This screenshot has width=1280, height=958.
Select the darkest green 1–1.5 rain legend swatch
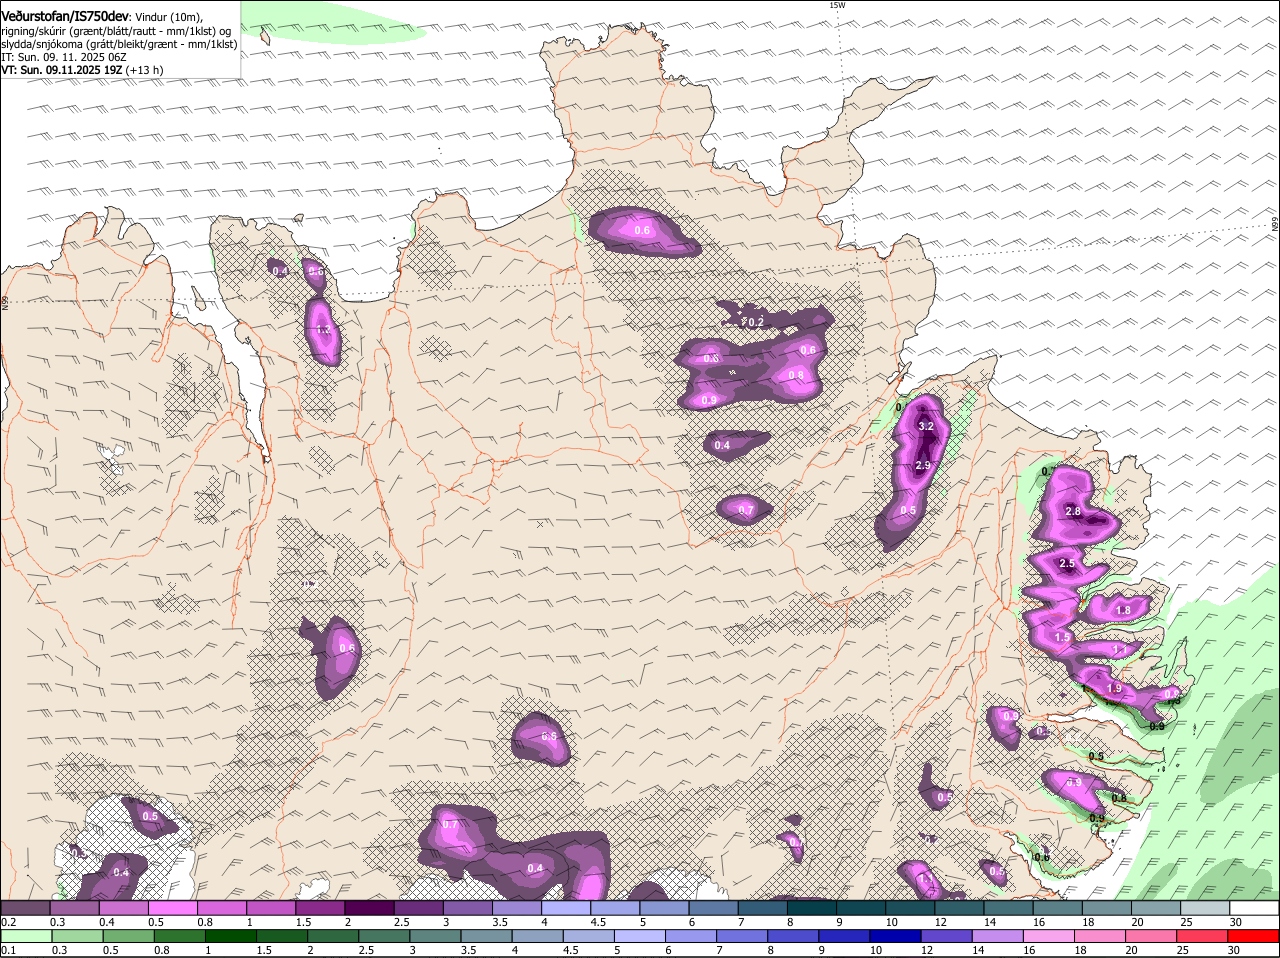pyautogui.click(x=229, y=936)
